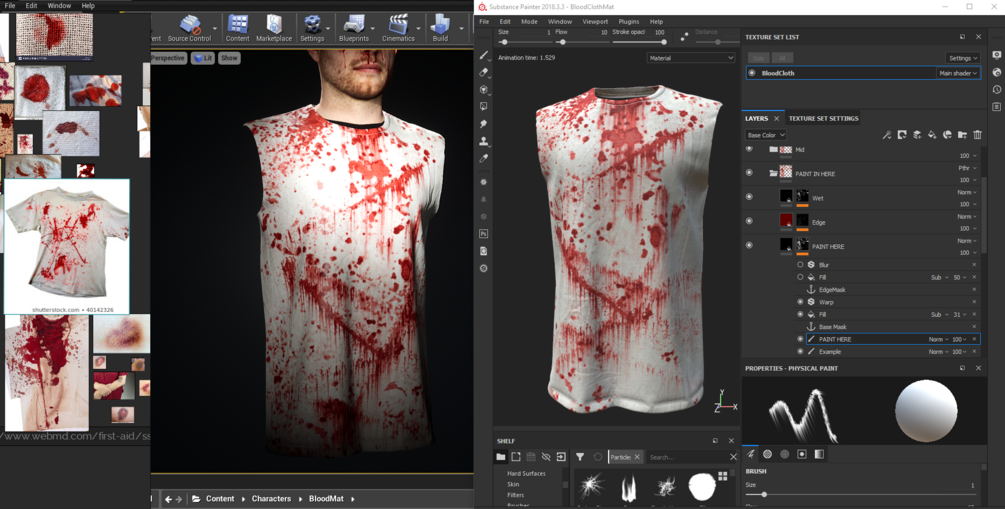This screenshot has height=509, width=1005.
Task: Add a new folder in Layers panel
Action: coord(962,135)
